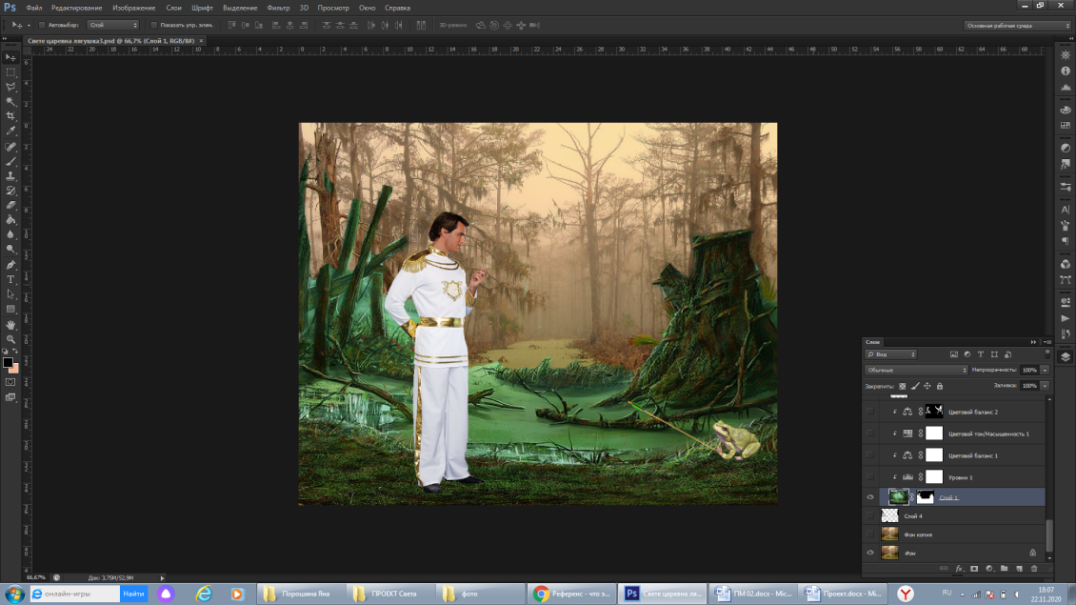Toggle Quick Mask mode icon
Screen dimensions: 1076x605
(11, 382)
